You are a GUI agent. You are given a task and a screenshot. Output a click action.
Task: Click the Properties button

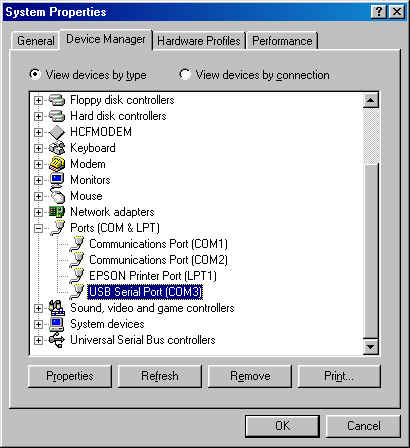tap(70, 376)
